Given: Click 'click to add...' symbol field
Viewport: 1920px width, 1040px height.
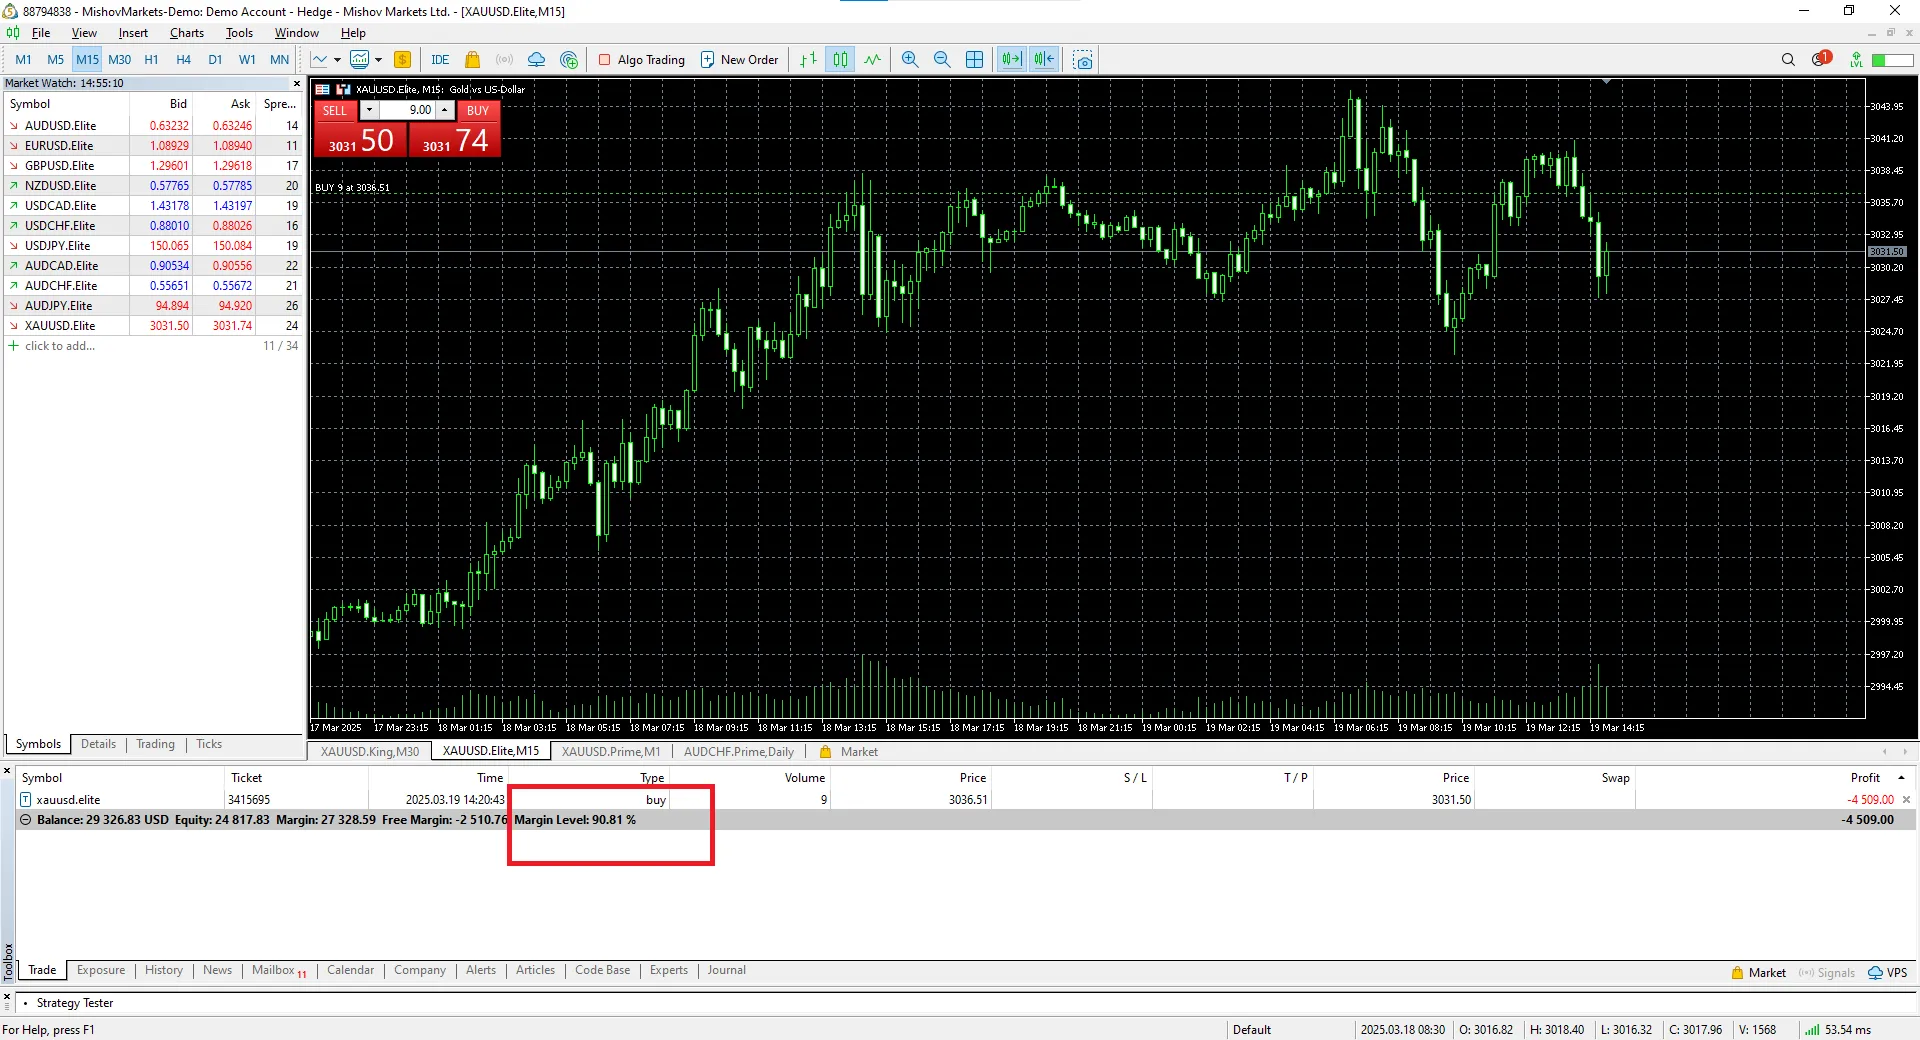Looking at the screenshot, I should (60, 346).
